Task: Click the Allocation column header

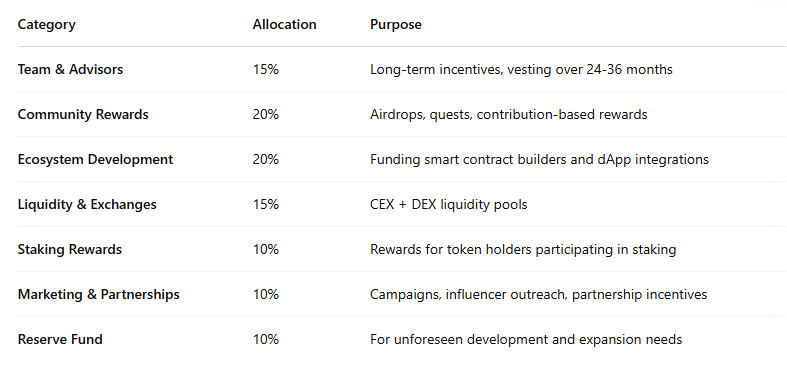Action: pos(285,25)
